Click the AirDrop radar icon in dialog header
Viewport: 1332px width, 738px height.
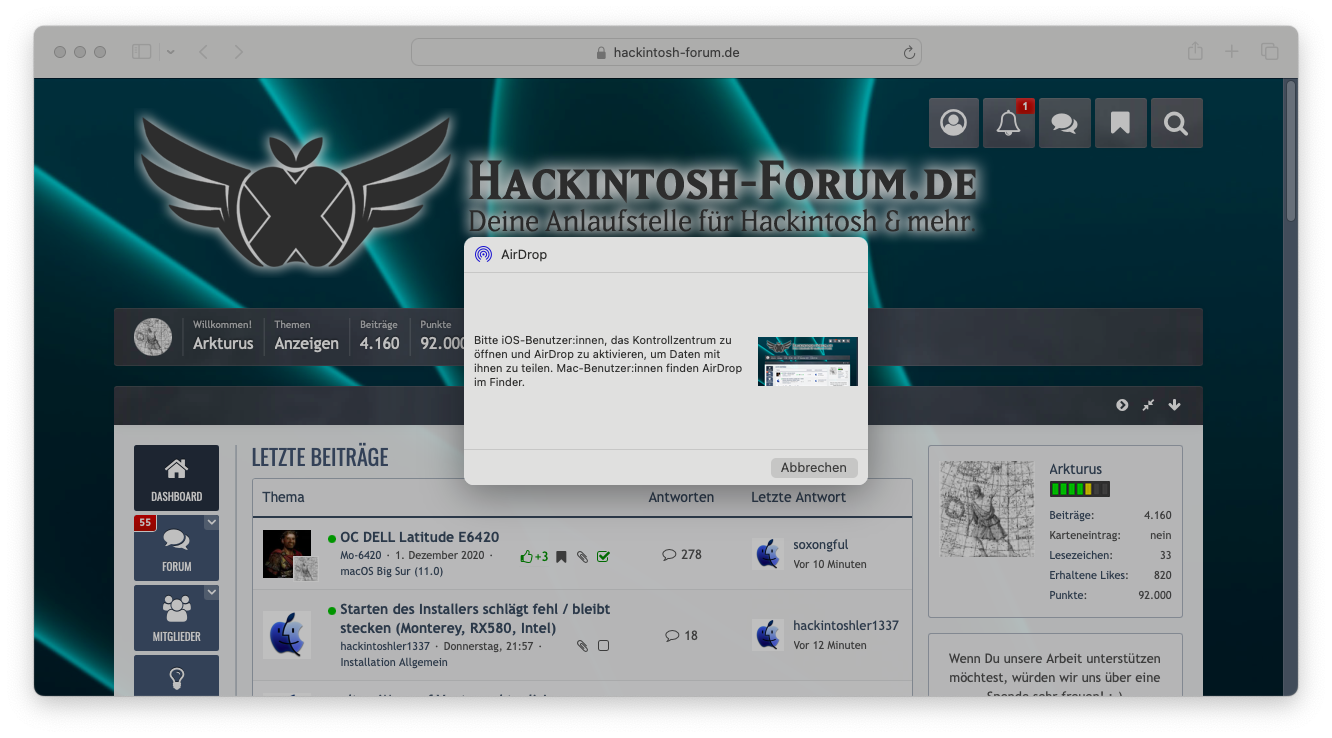[483, 254]
